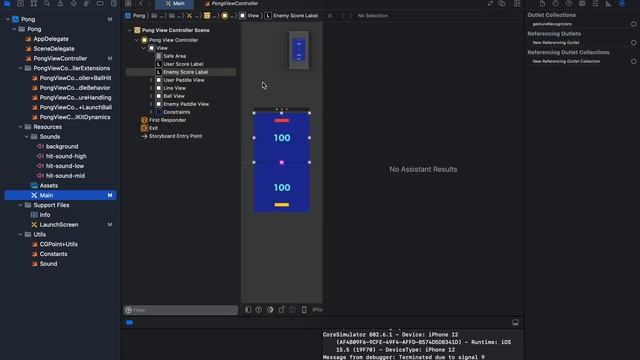Viewport: 640px width, 360px height.
Task: Collapse the Resources group
Action: (20, 127)
